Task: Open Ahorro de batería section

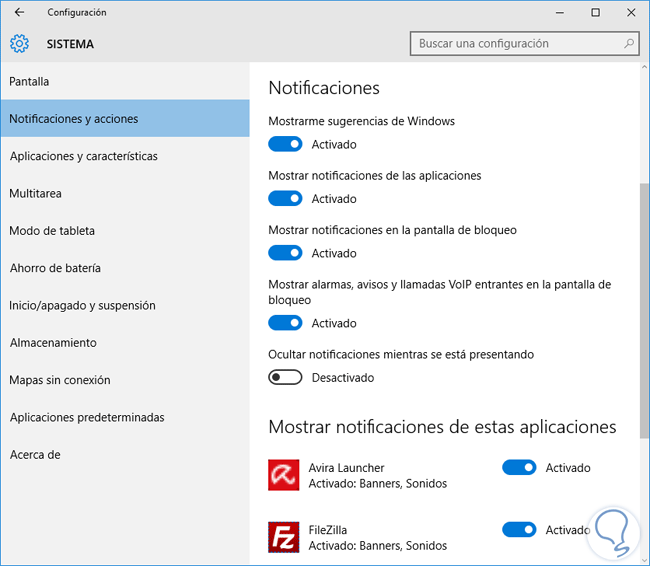Action: (x=55, y=268)
